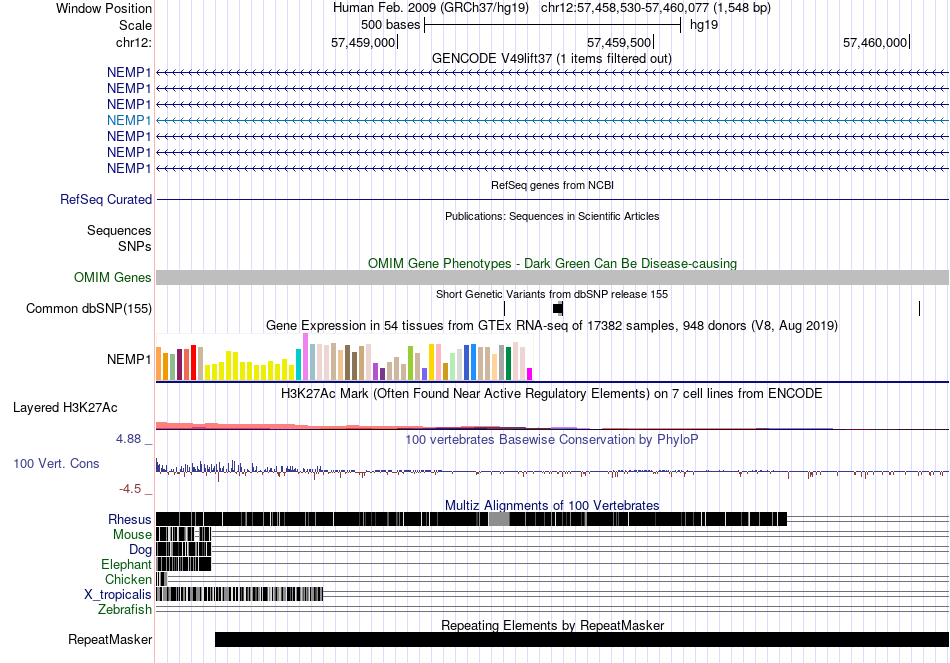Viewport: 950px width, 663px height.
Task: Click the H3K27Ac Mark track title
Action: (552, 394)
